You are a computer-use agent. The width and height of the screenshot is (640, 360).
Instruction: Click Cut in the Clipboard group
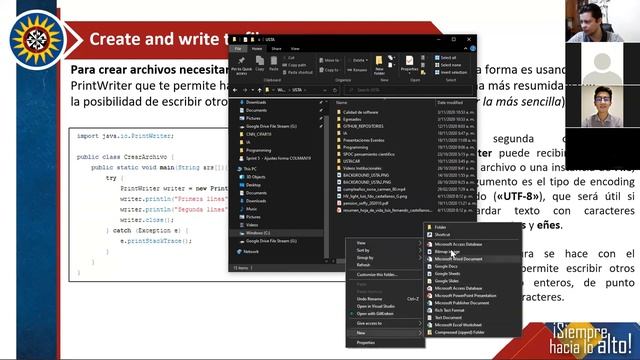pyautogui.click(x=288, y=58)
